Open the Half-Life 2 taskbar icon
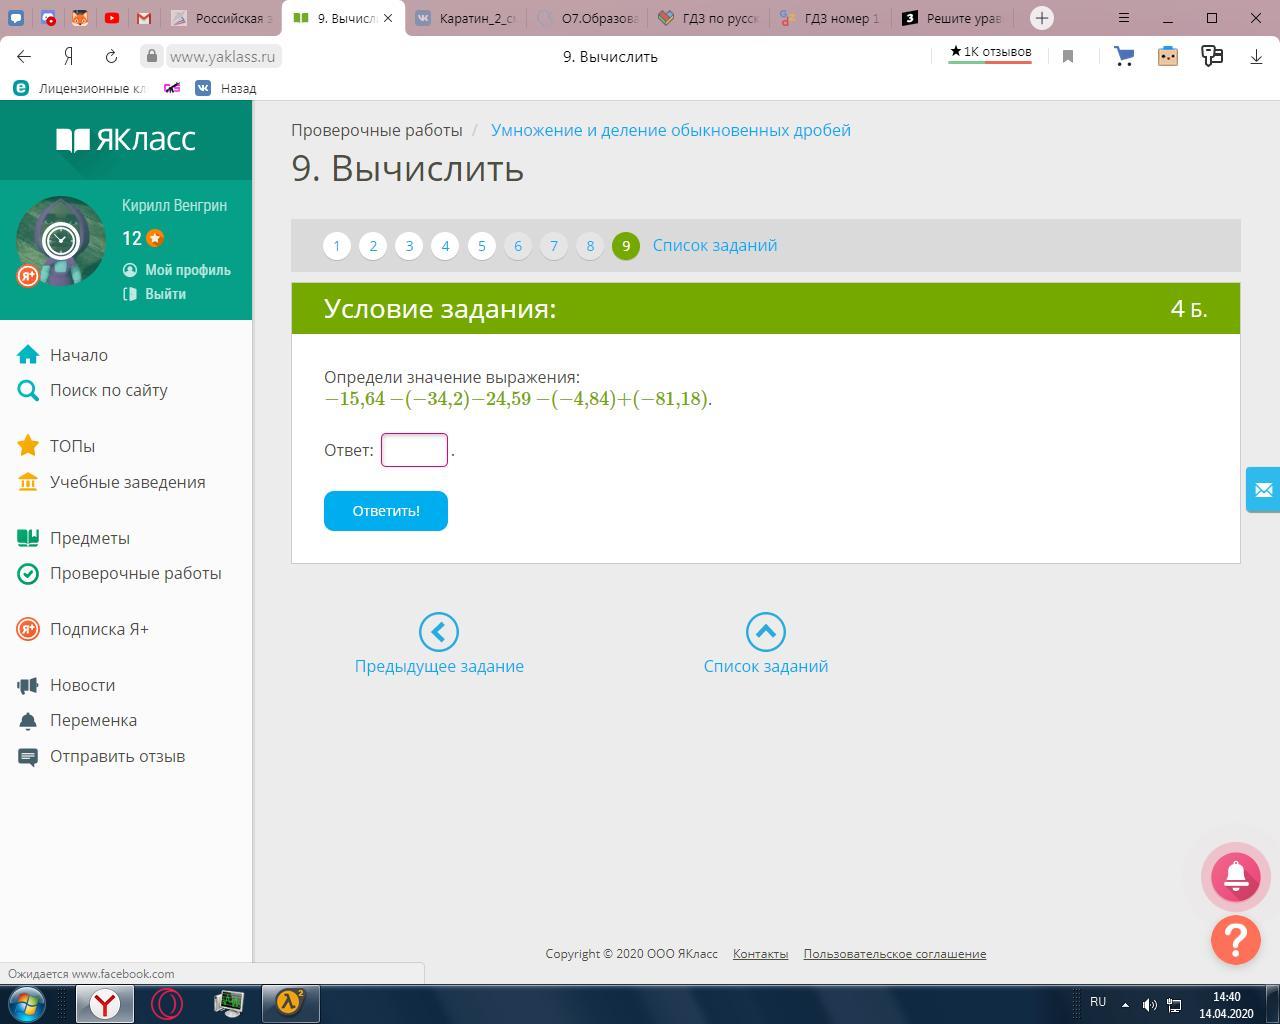Screen dimensions: 1280x1024 click(x=291, y=1003)
